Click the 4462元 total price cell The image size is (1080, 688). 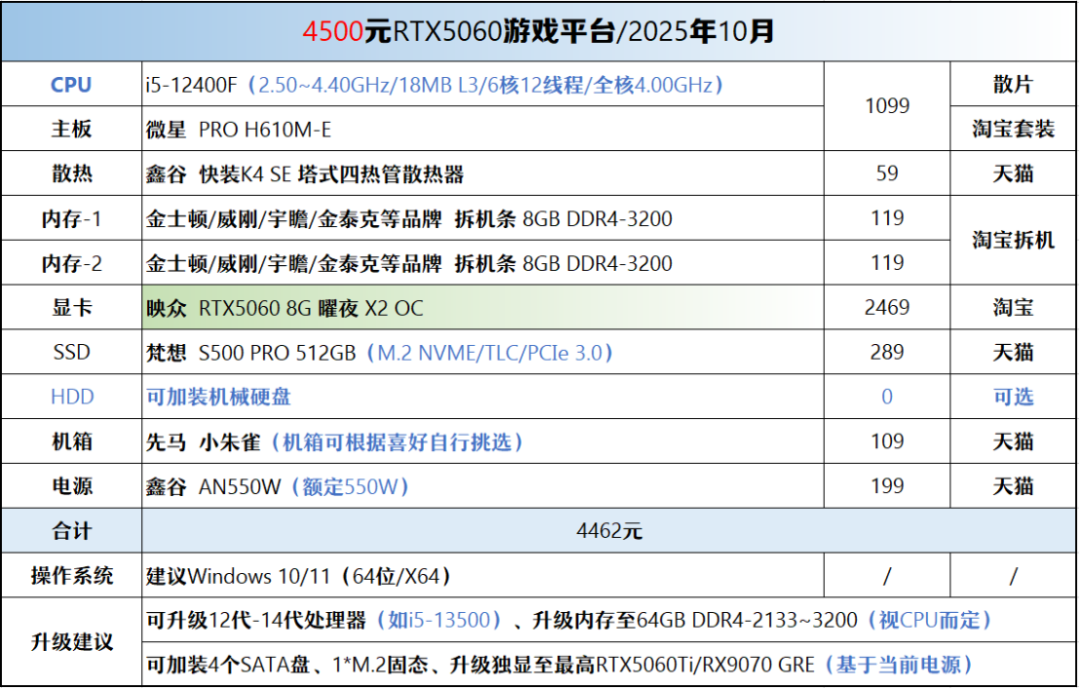point(608,531)
